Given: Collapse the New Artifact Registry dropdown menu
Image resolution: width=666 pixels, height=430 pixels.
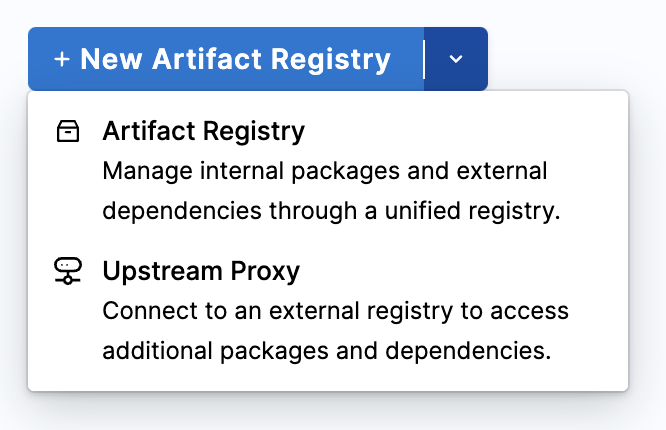Looking at the screenshot, I should 456,59.
